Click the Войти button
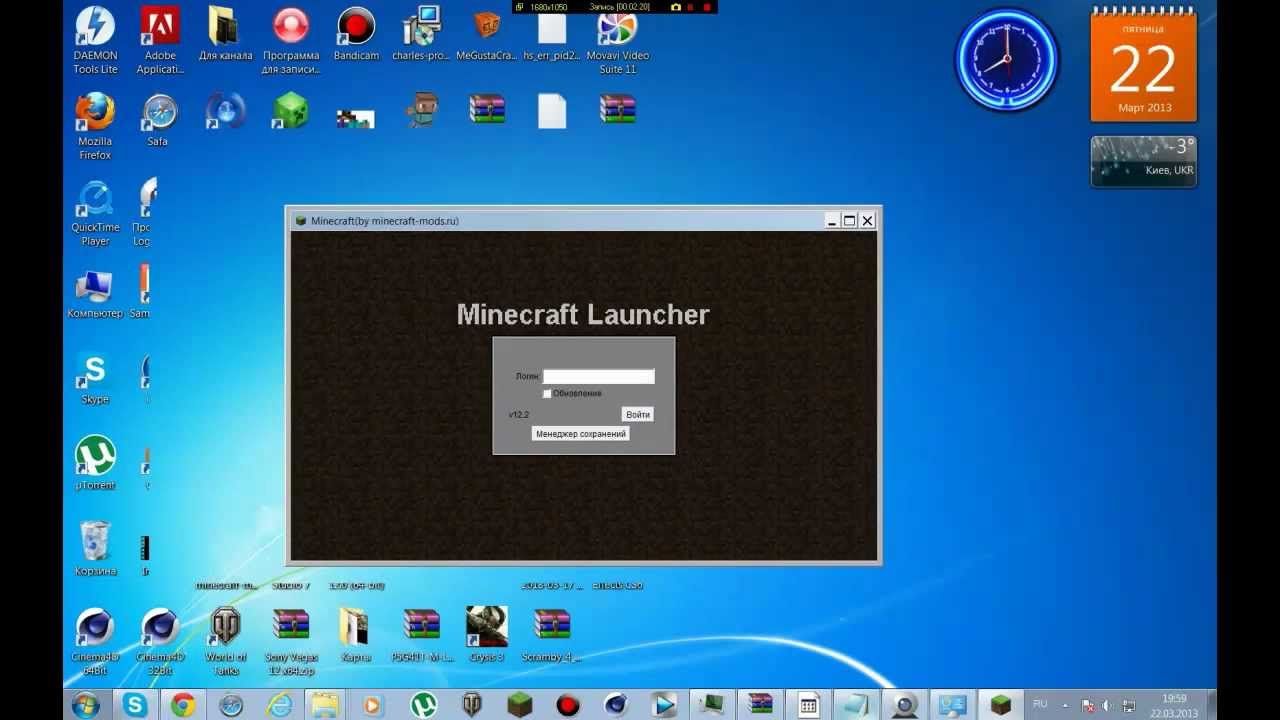The height and width of the screenshot is (720, 1280). 637,414
